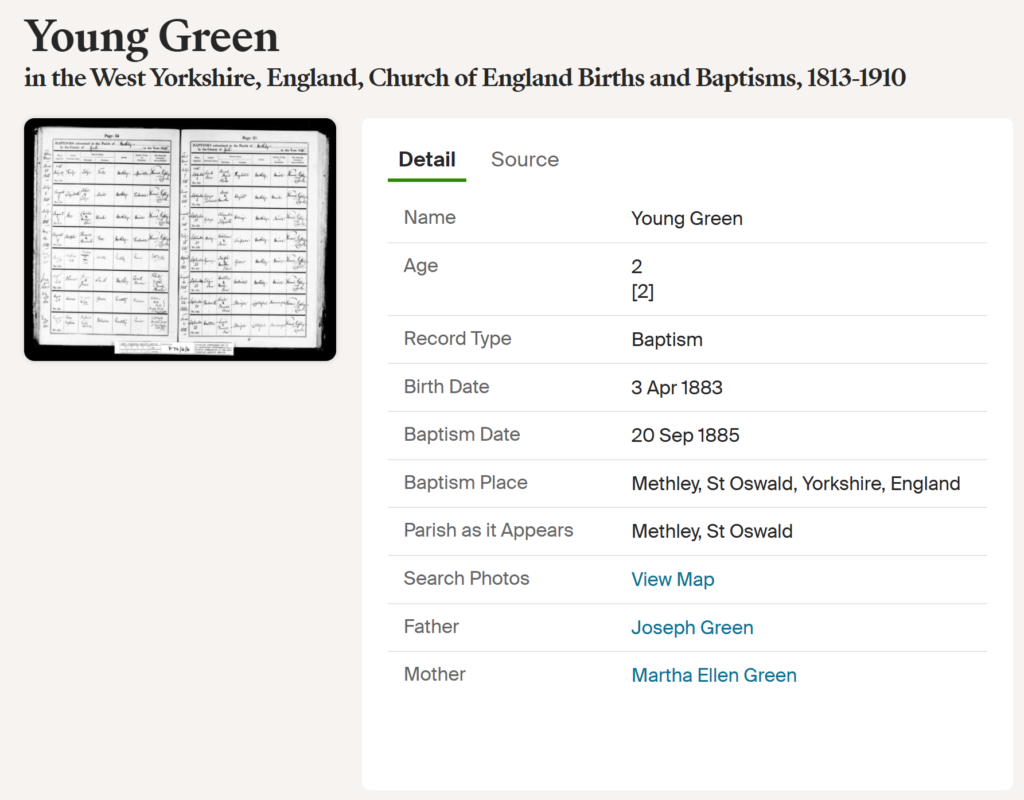Click the Baptism Place value text

[795, 483]
